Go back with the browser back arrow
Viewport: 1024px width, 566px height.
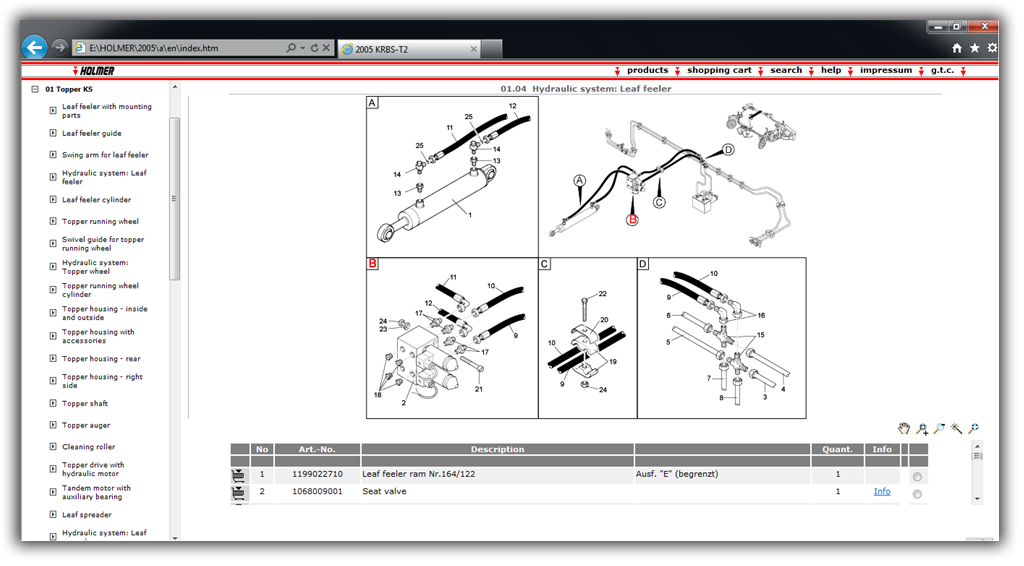pyautogui.click(x=34, y=47)
